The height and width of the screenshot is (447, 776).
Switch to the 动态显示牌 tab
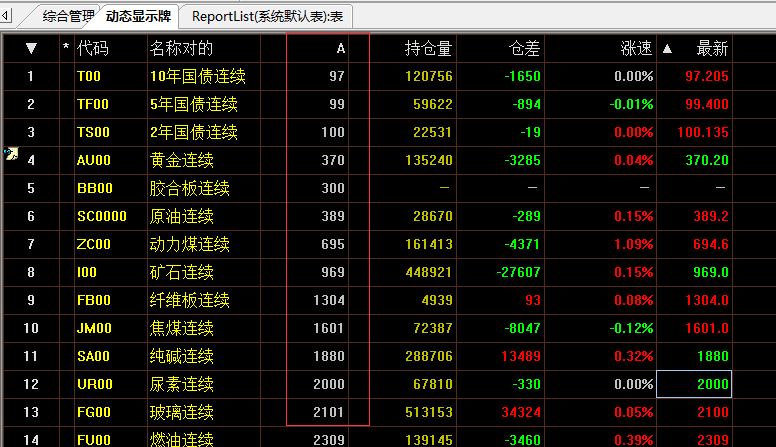click(x=138, y=16)
